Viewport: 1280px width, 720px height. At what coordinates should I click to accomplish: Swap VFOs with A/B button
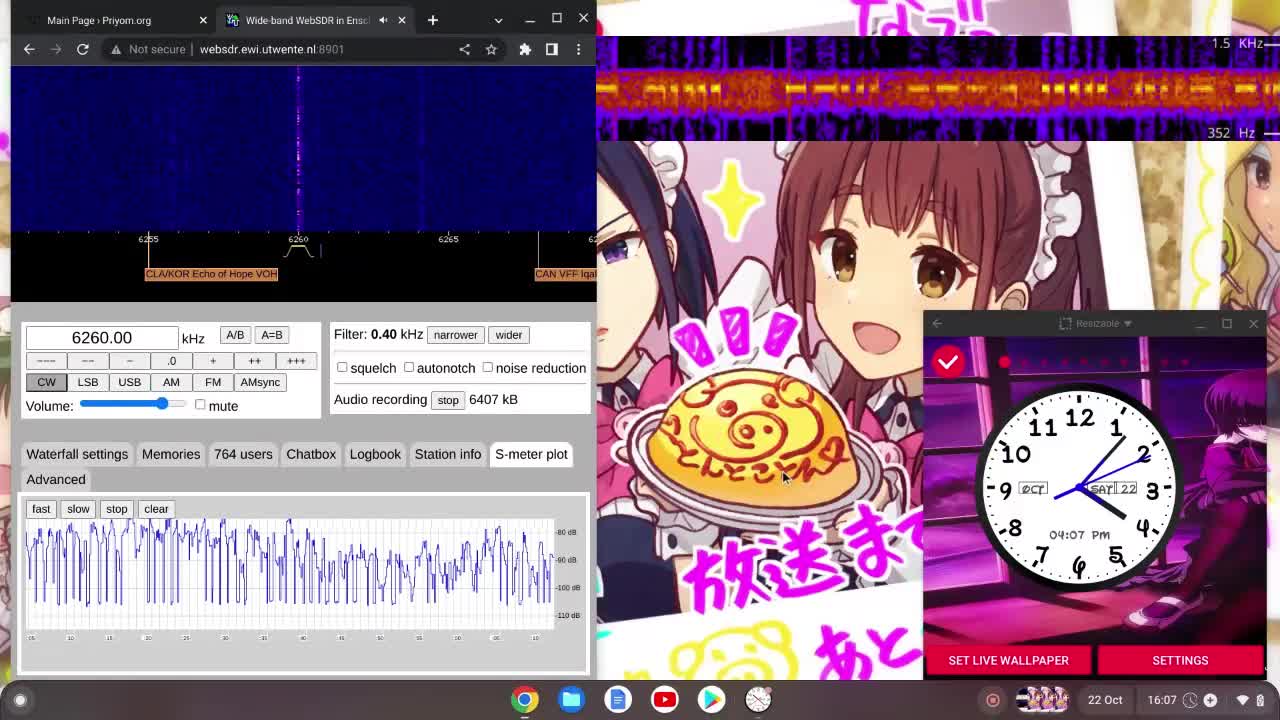234,335
